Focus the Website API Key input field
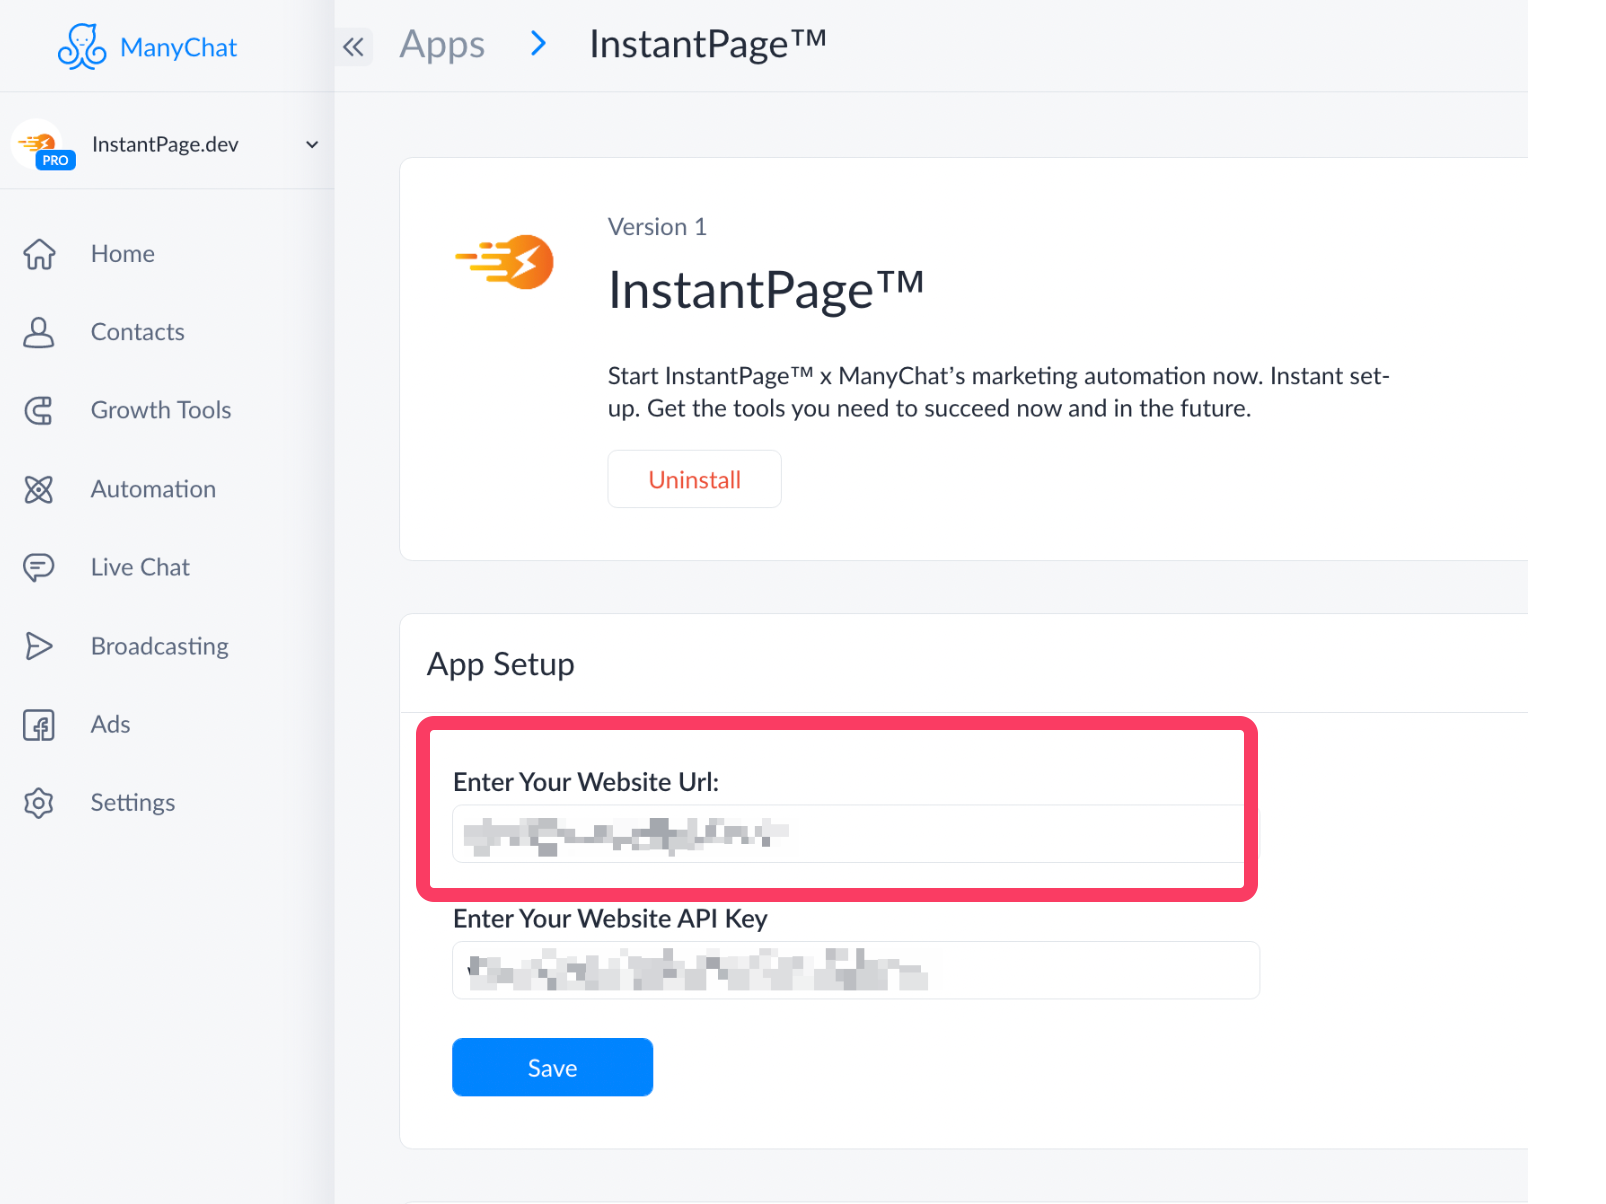The width and height of the screenshot is (1606, 1204). (x=855, y=970)
